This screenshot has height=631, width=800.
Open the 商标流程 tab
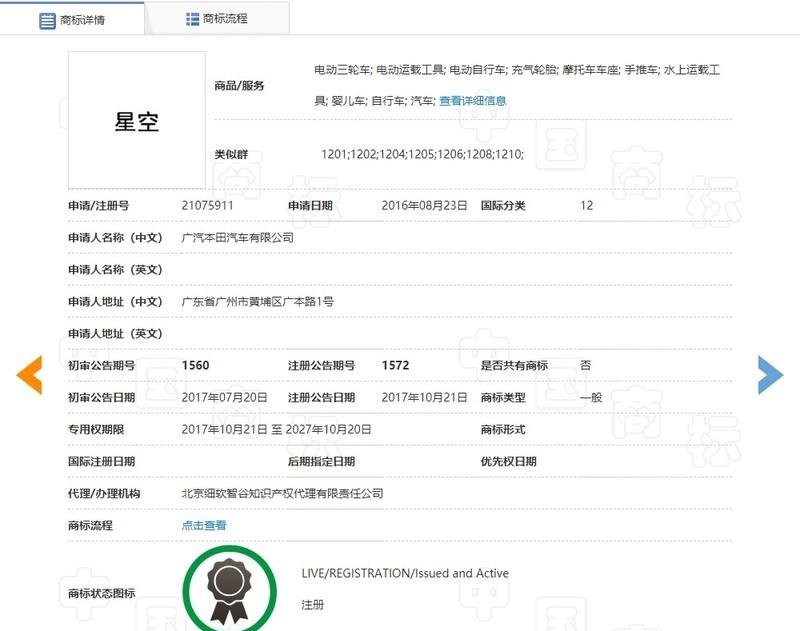[x=217, y=19]
